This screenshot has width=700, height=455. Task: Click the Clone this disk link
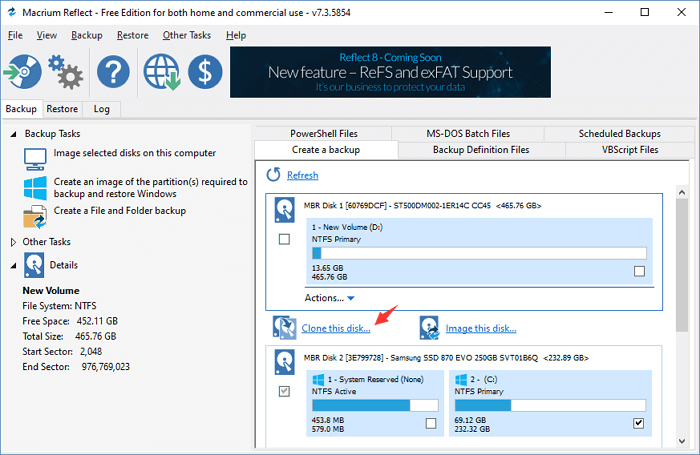click(335, 327)
